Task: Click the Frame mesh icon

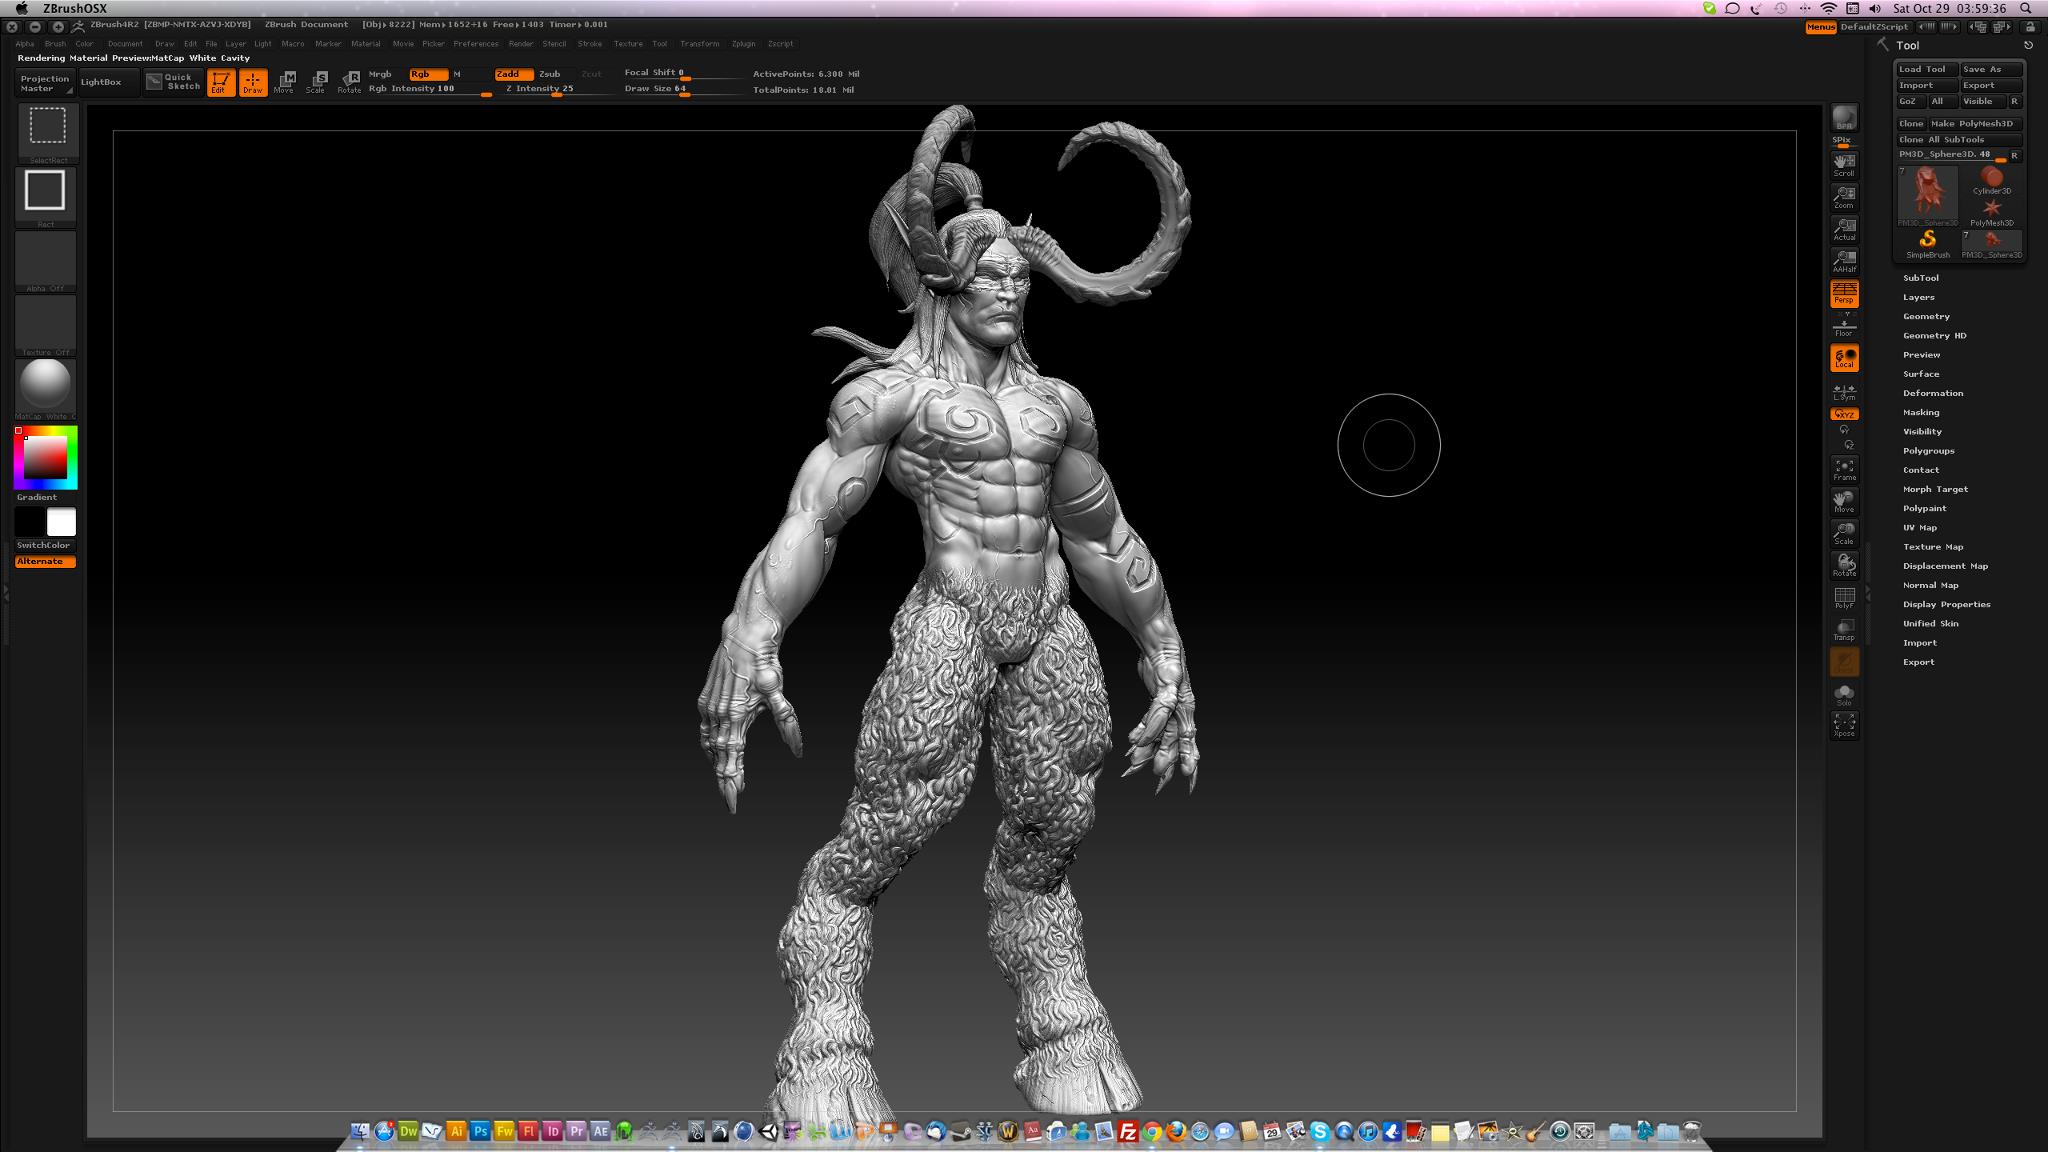Action: (x=1844, y=469)
